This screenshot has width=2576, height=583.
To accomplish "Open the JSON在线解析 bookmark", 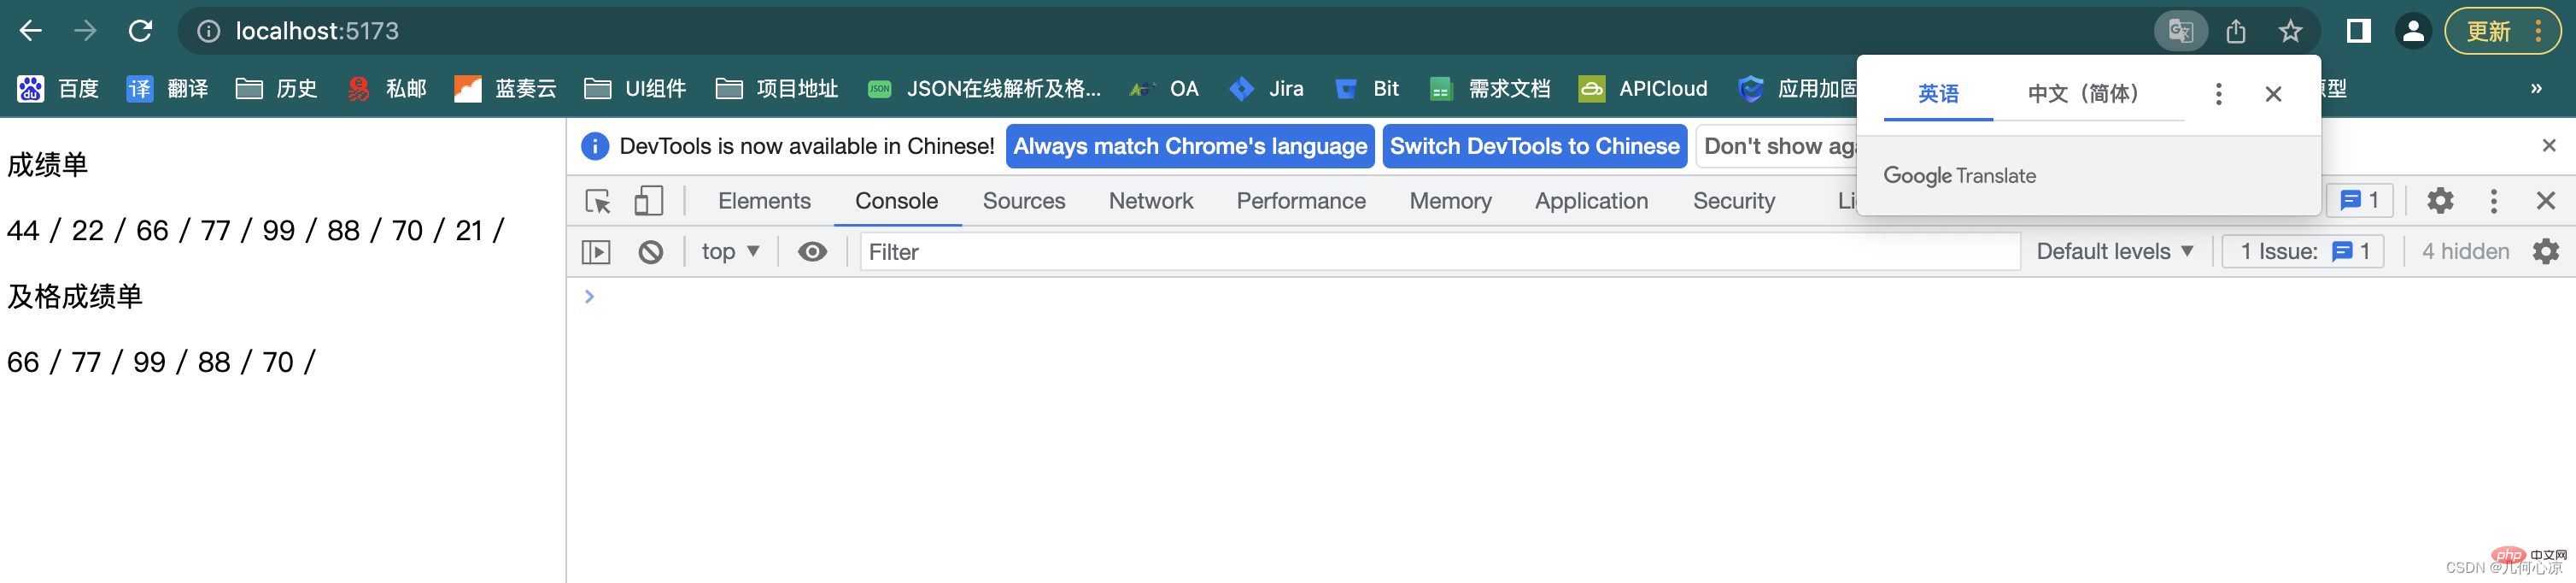I will (x=984, y=89).
